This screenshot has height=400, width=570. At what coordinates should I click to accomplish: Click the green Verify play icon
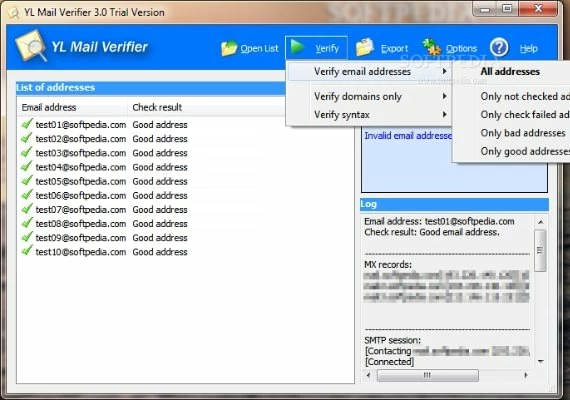click(x=297, y=47)
